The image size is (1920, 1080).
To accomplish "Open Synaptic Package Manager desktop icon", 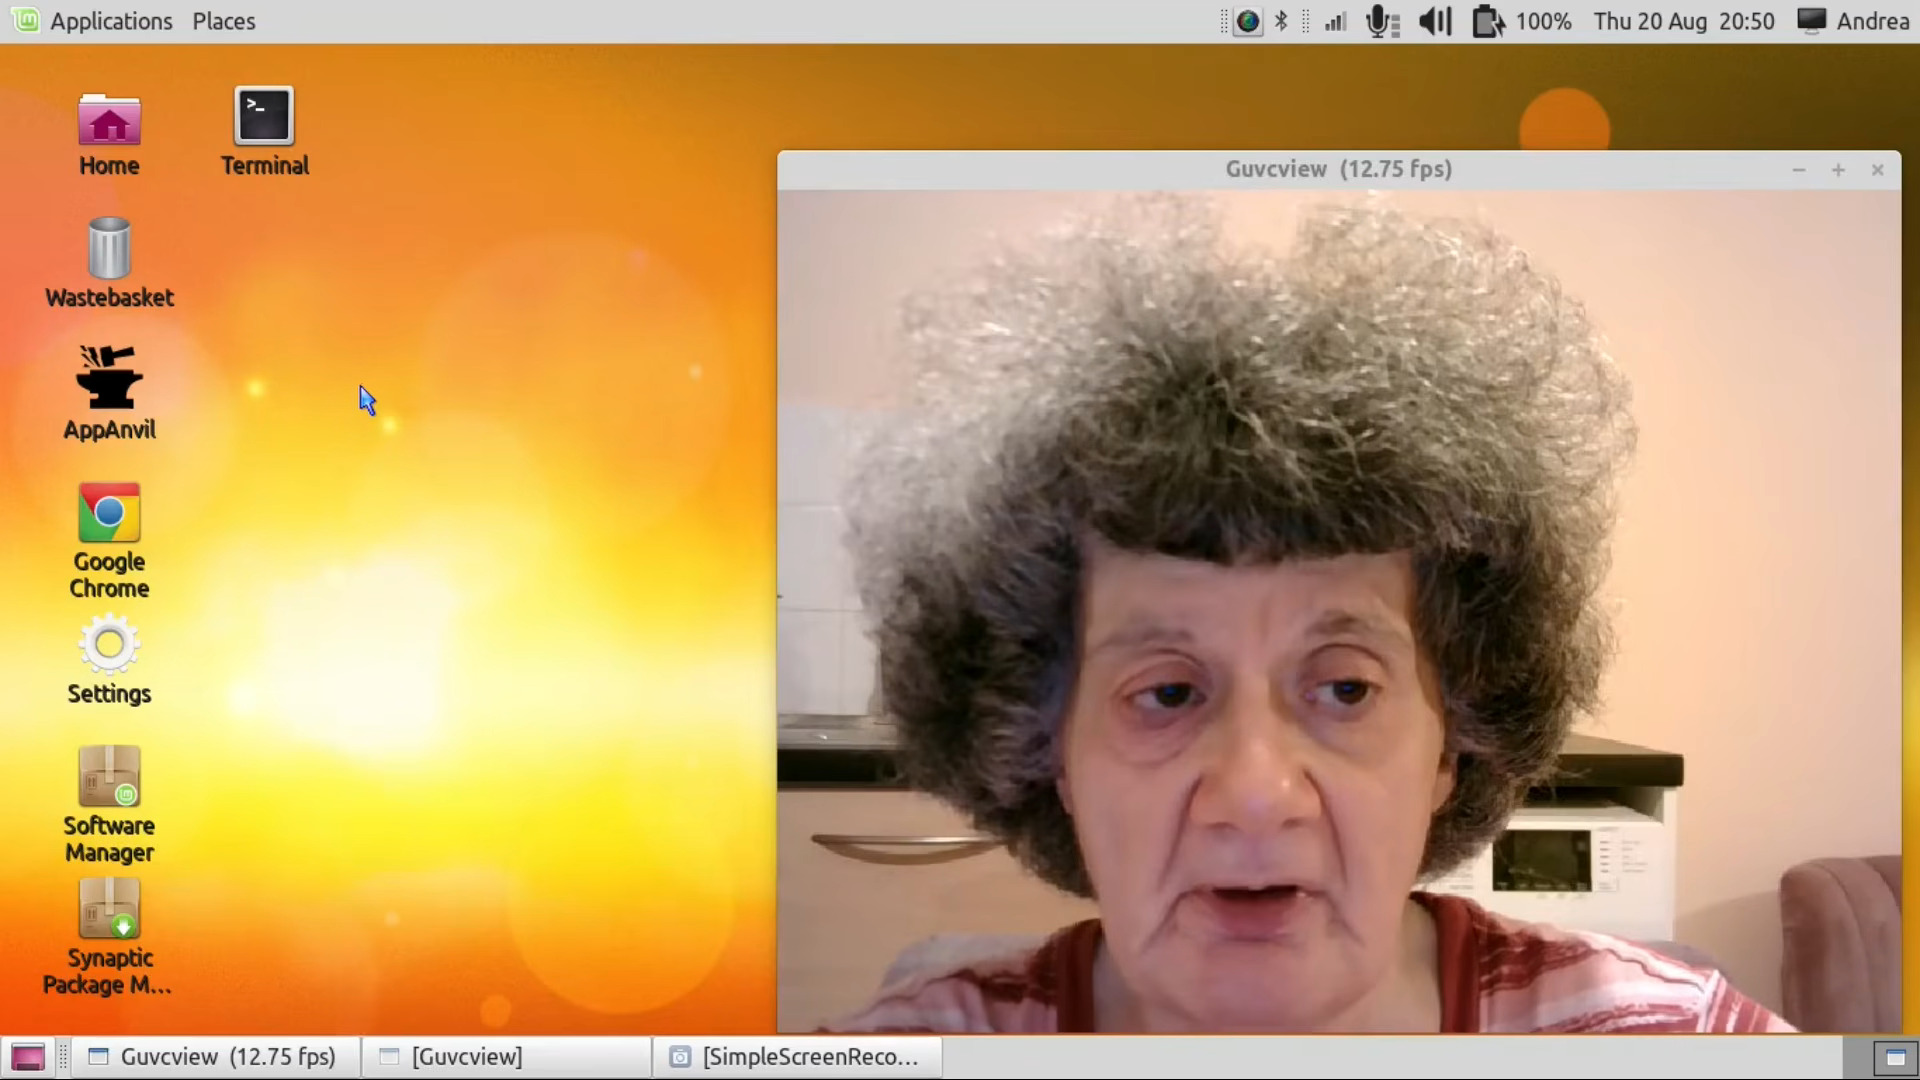I will pos(109,937).
